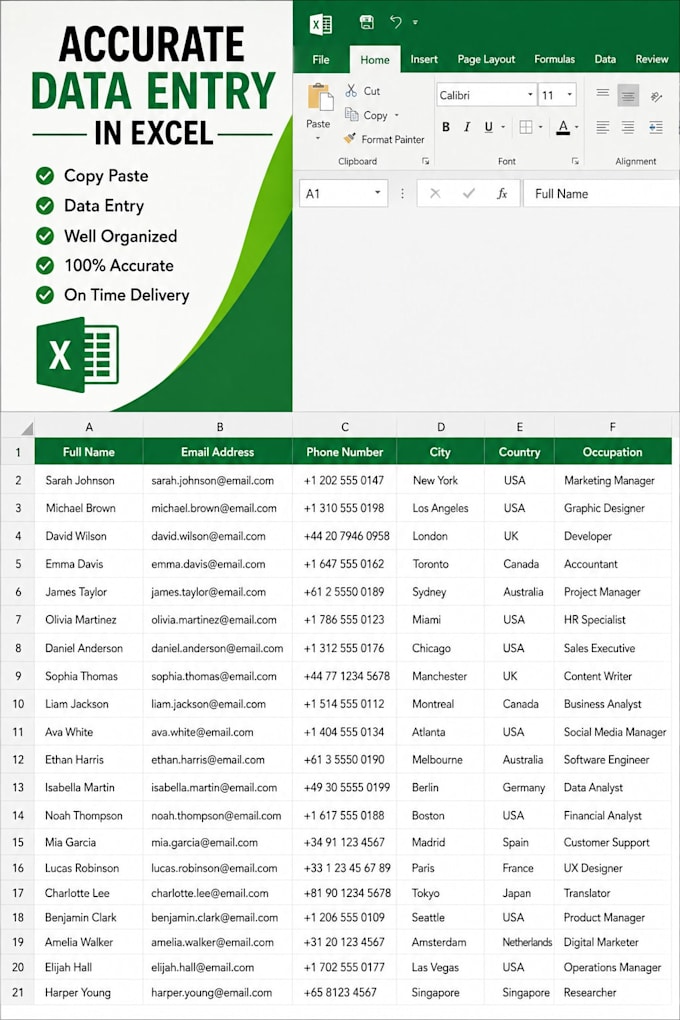Click the formula bar showing Full Name
This screenshot has height=1020, width=680.
click(x=601, y=193)
